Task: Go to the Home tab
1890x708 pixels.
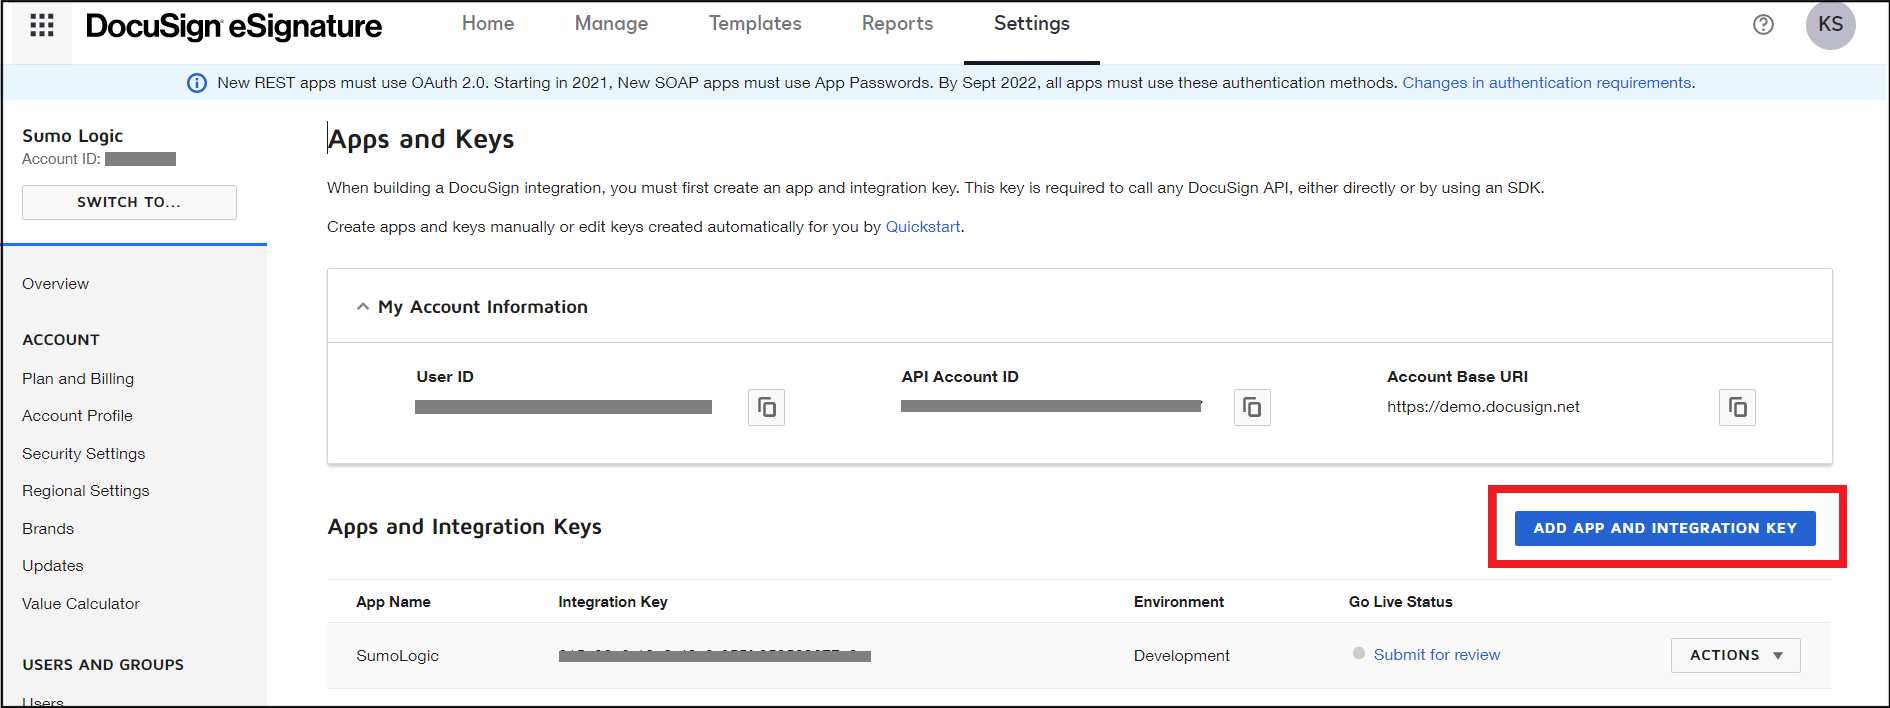Action: [x=488, y=24]
